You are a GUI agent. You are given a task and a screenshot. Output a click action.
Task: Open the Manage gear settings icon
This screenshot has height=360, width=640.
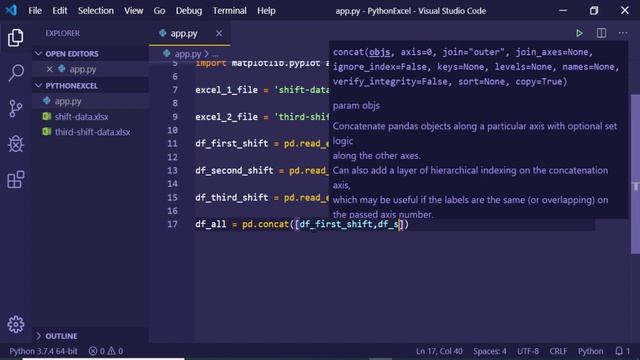coord(16,324)
